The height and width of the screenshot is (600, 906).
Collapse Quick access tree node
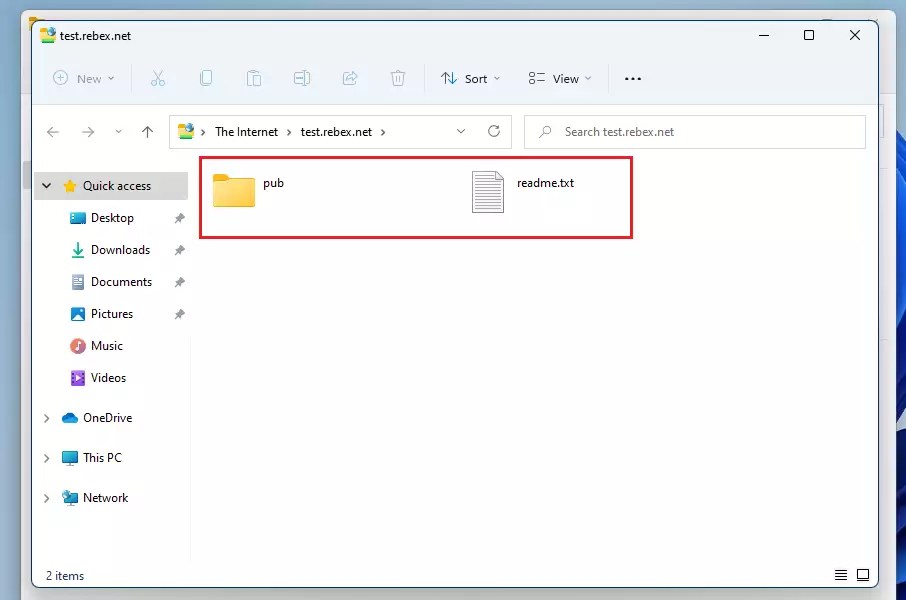pos(47,186)
